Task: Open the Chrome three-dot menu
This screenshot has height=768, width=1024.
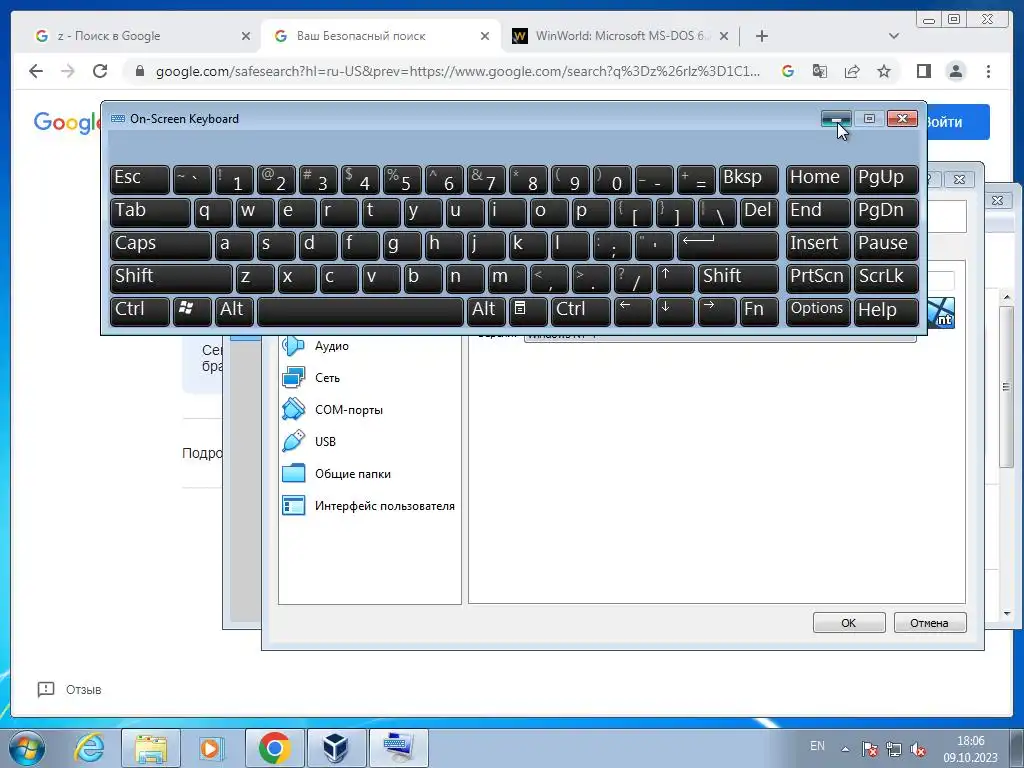Action: 988,71
